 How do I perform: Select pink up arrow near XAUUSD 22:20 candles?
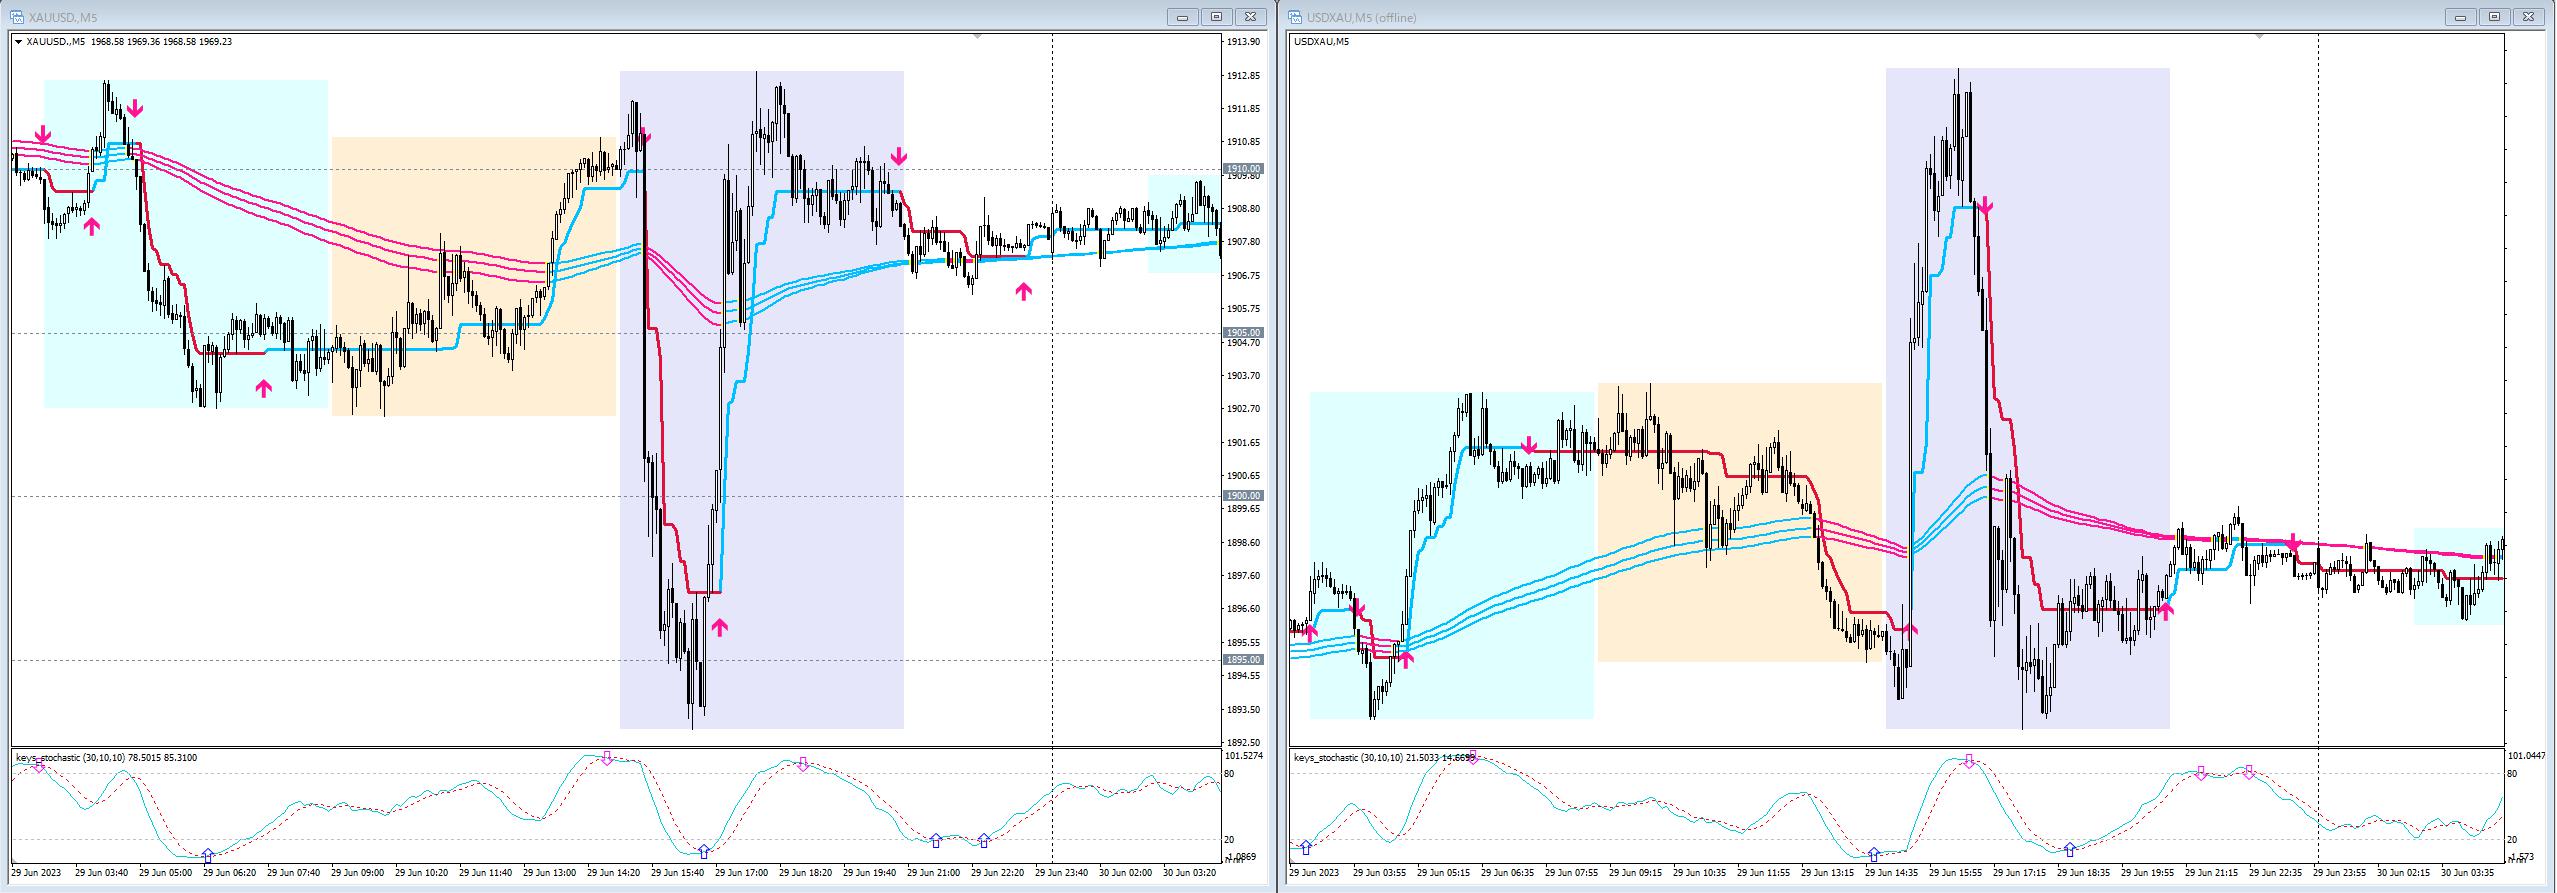click(x=1022, y=291)
